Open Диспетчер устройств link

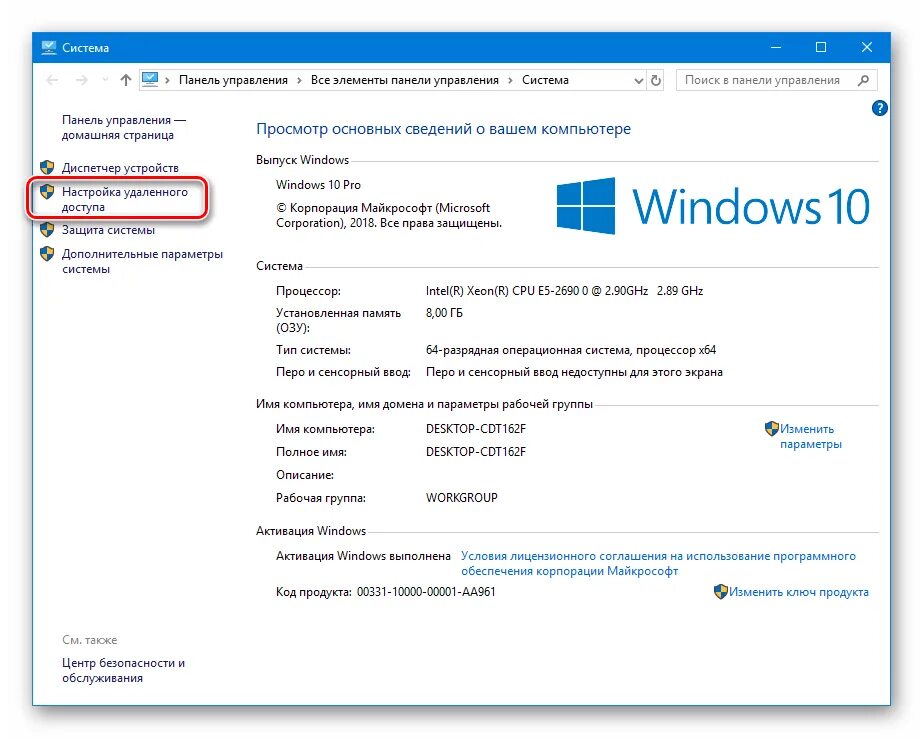click(120, 168)
